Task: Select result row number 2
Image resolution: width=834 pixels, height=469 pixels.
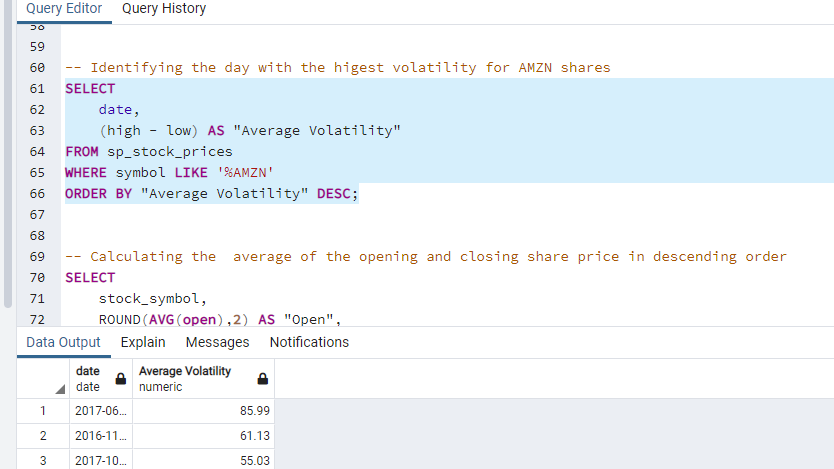Action: [x=43, y=436]
